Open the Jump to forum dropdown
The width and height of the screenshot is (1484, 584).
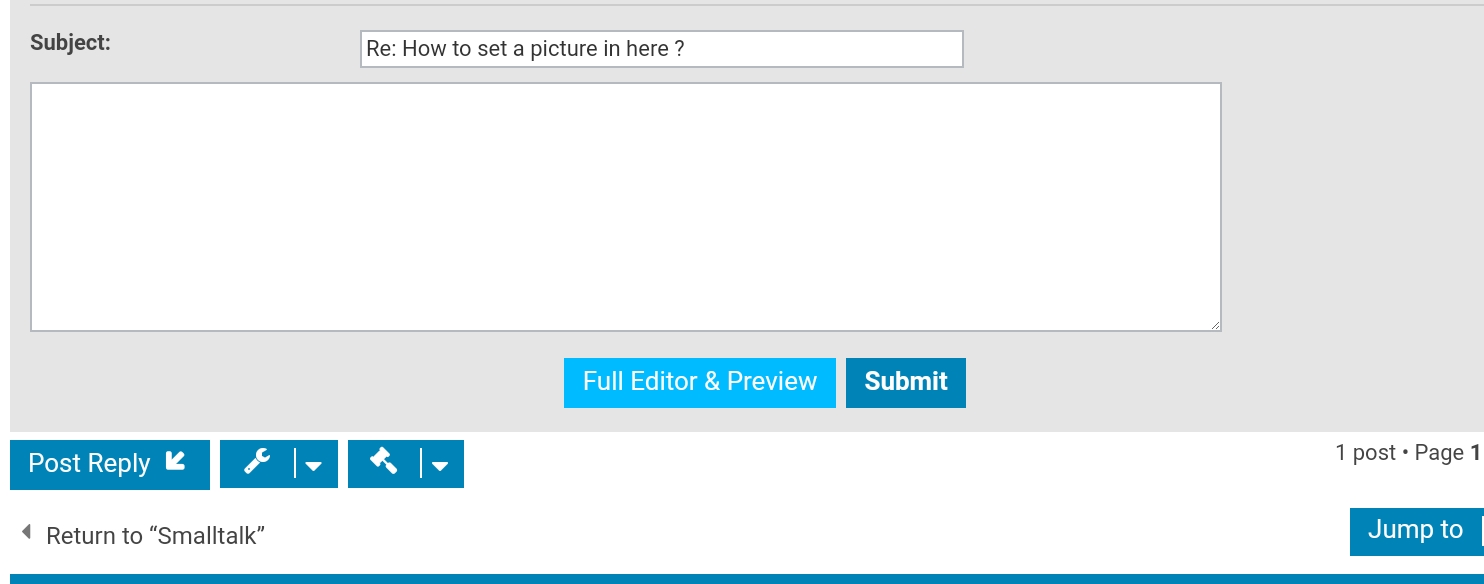1416,531
